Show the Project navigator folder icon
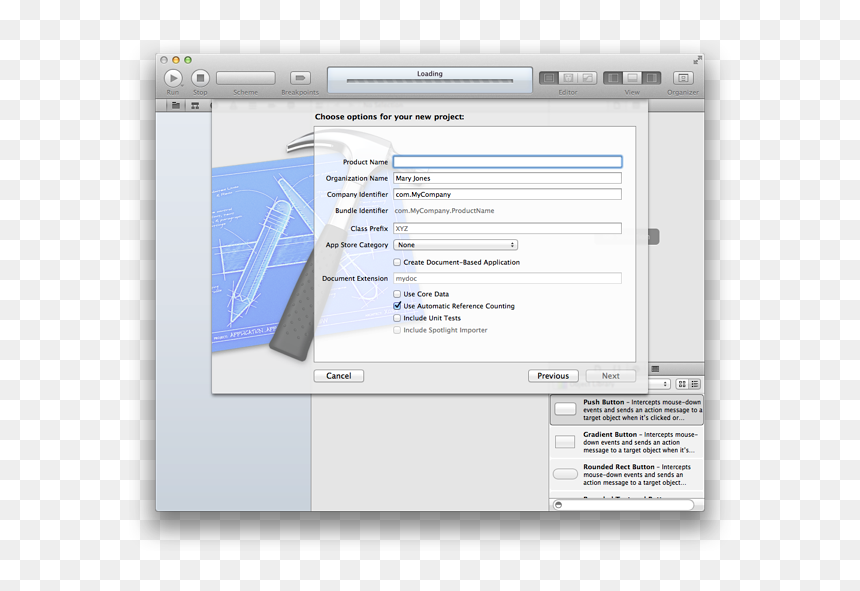The width and height of the screenshot is (860, 591). pyautogui.click(x=176, y=105)
